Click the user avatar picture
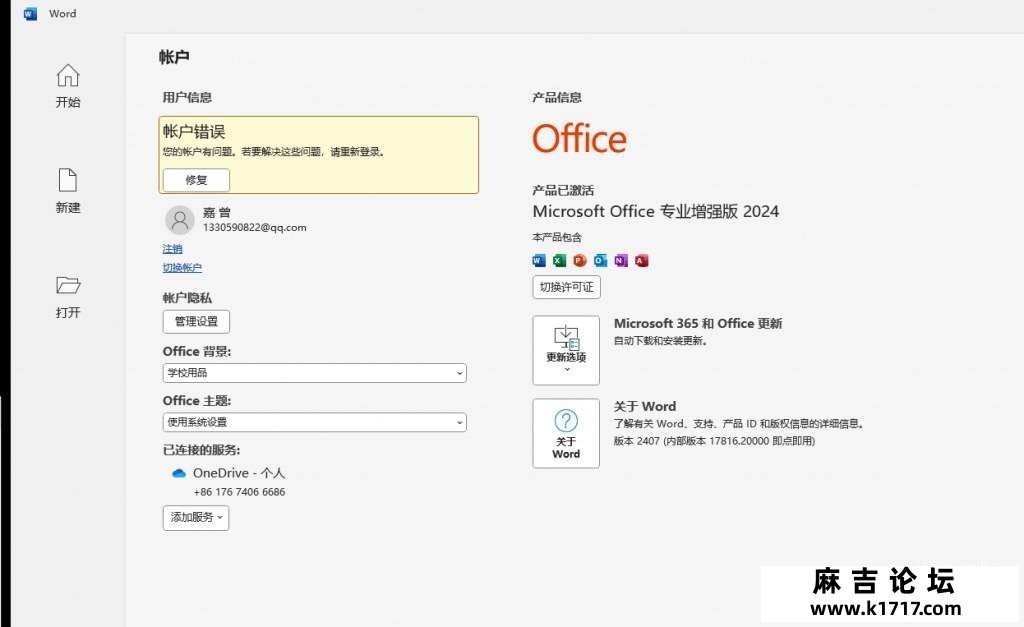 pos(180,220)
